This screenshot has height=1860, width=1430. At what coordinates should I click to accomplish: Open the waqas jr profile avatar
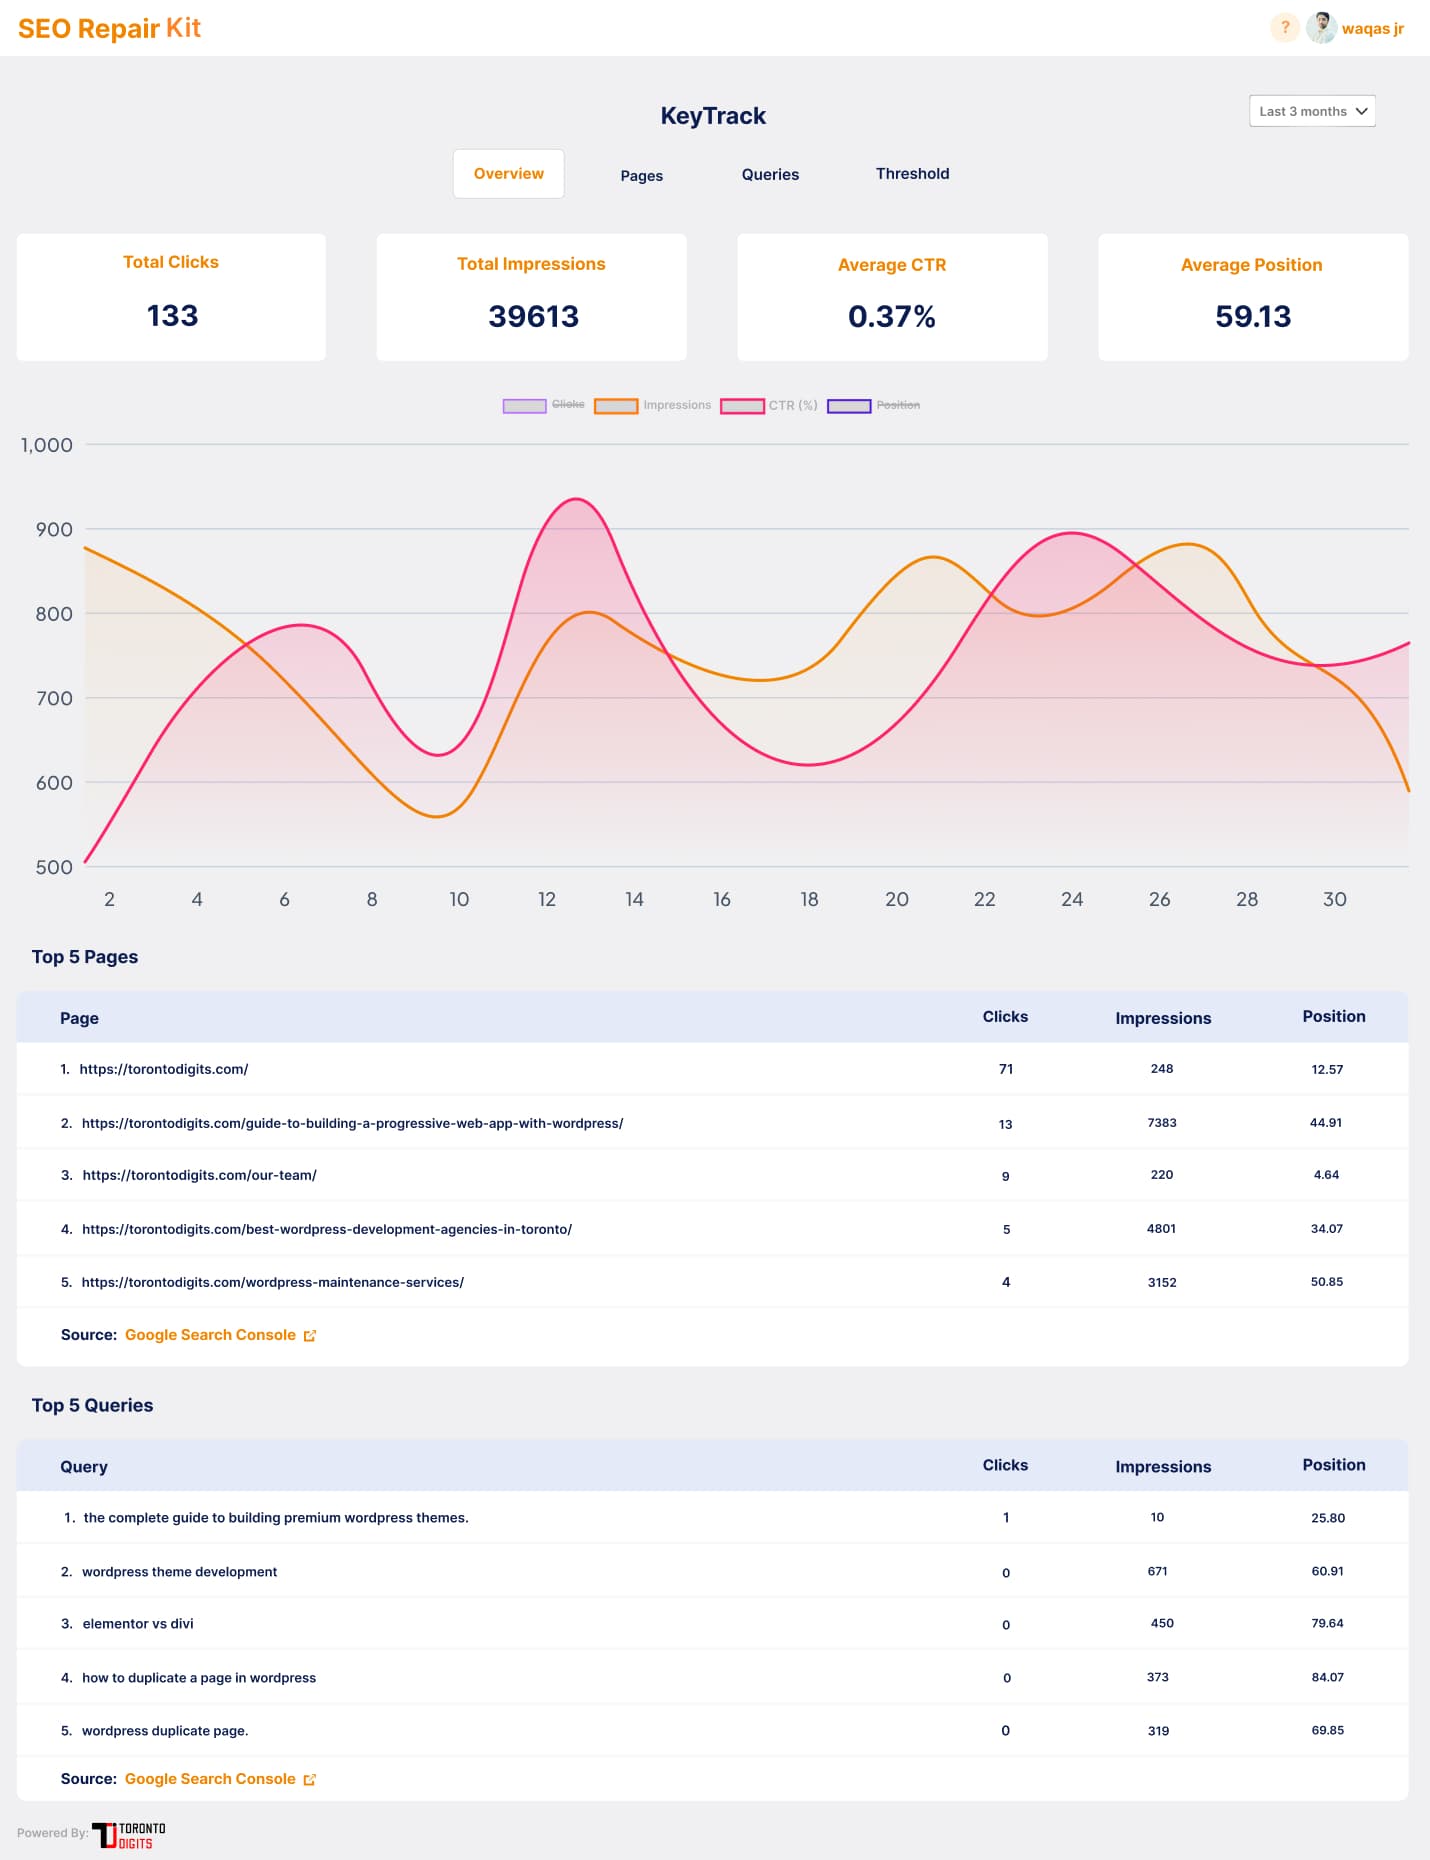click(1321, 28)
